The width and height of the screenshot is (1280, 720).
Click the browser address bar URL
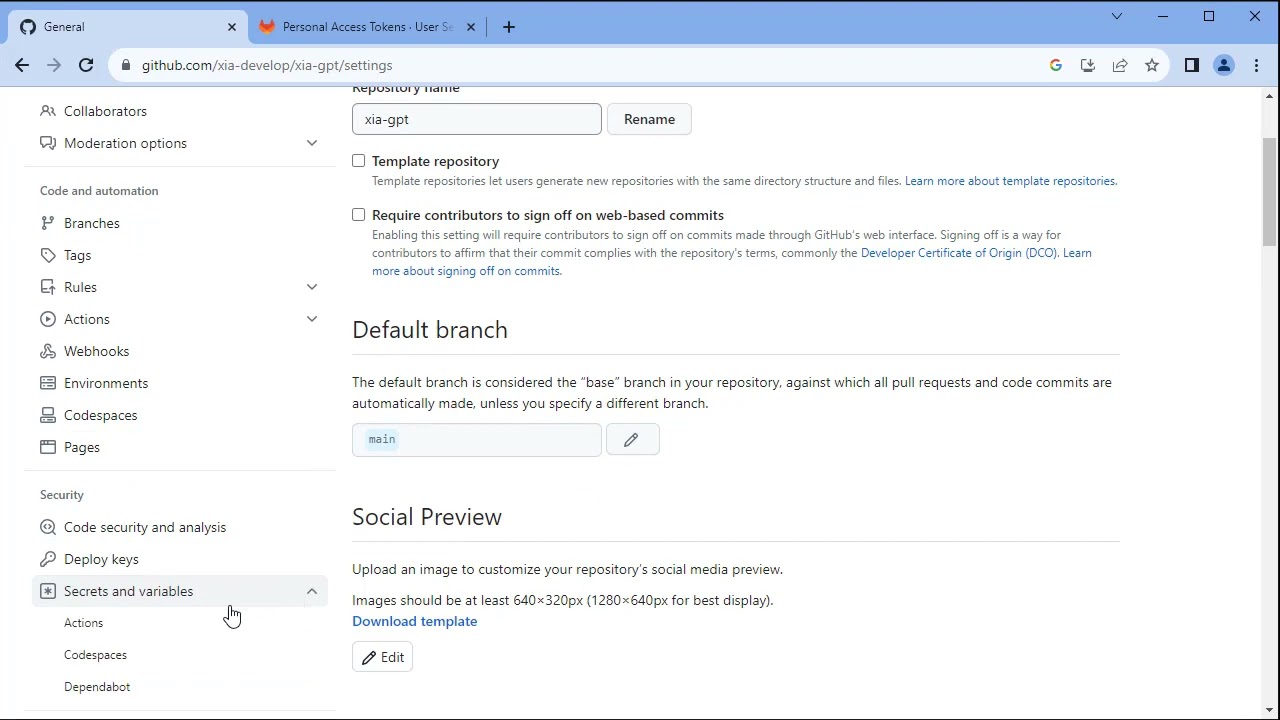coord(267,65)
